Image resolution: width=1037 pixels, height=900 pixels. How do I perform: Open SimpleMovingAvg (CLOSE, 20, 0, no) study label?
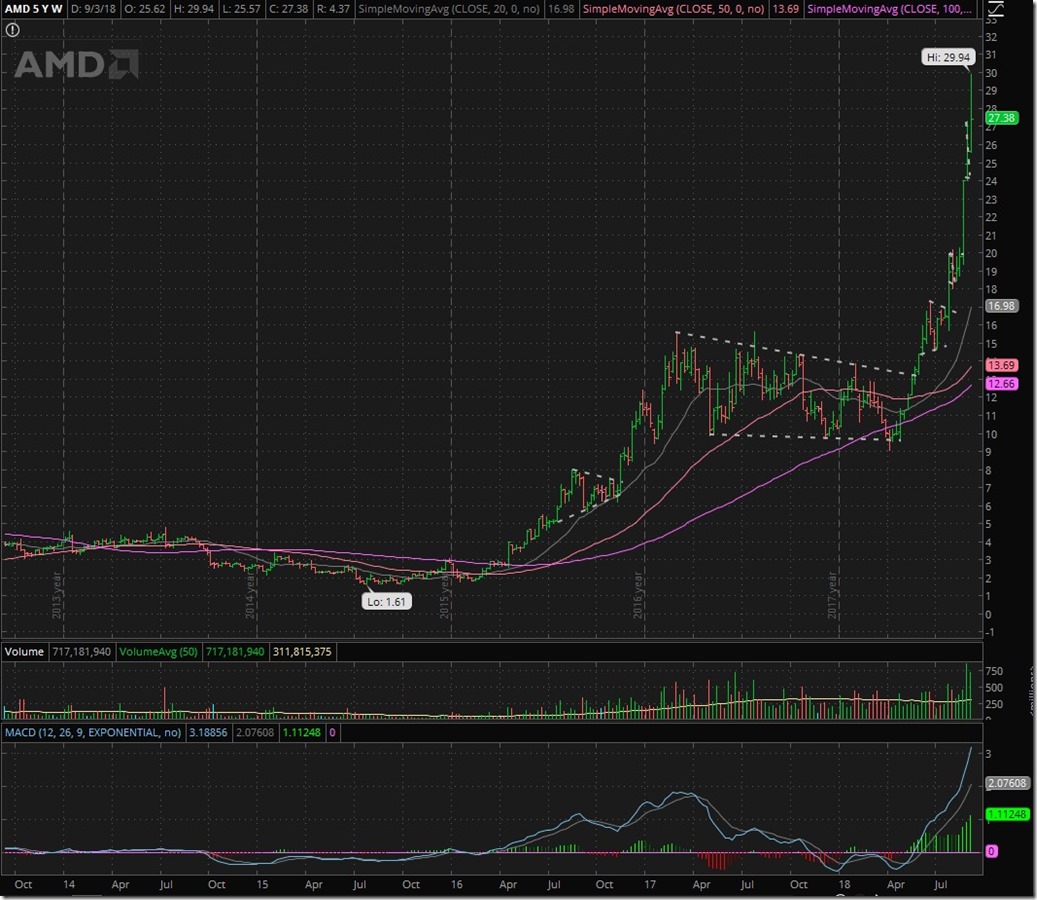(x=449, y=9)
